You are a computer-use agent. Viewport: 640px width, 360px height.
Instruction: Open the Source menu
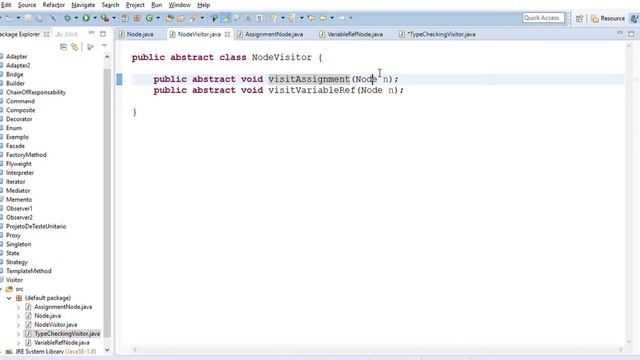click(27, 5)
